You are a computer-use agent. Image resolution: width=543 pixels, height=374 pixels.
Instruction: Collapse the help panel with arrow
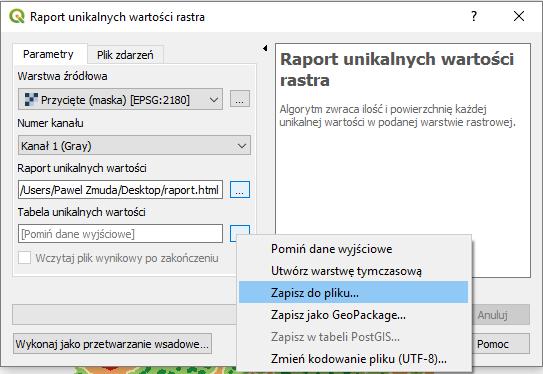click(x=265, y=48)
